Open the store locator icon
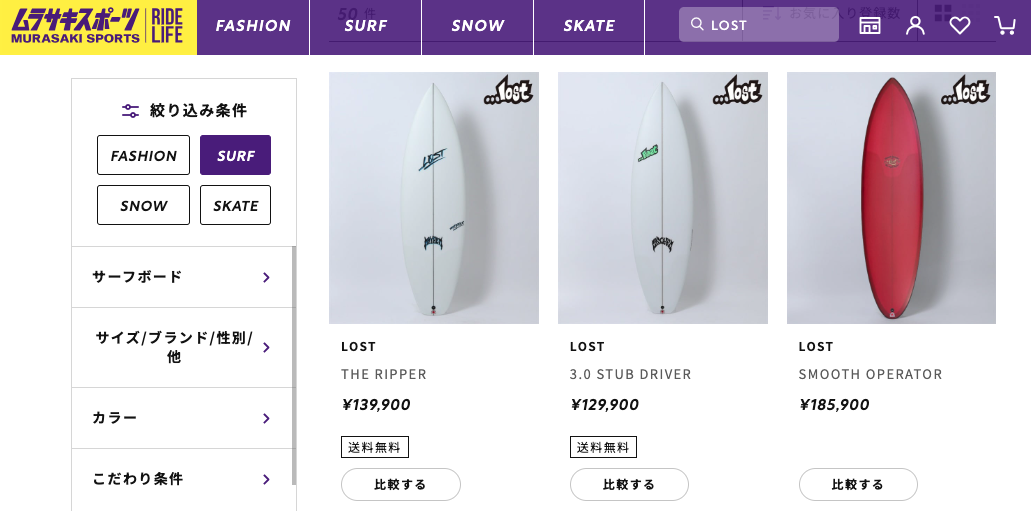The height and width of the screenshot is (511, 1031). pyautogui.click(x=870, y=26)
